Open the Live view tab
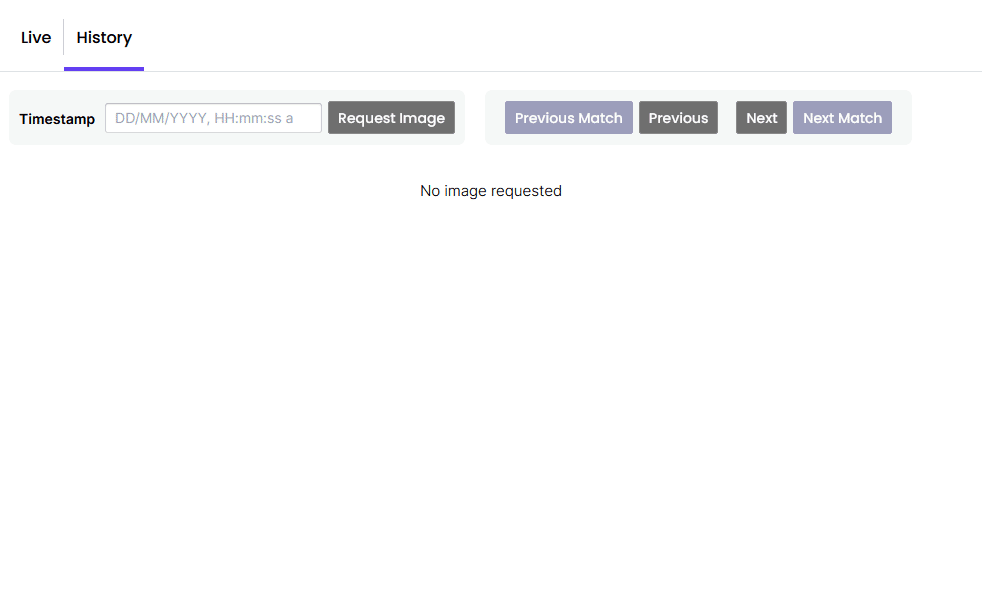 pos(36,38)
